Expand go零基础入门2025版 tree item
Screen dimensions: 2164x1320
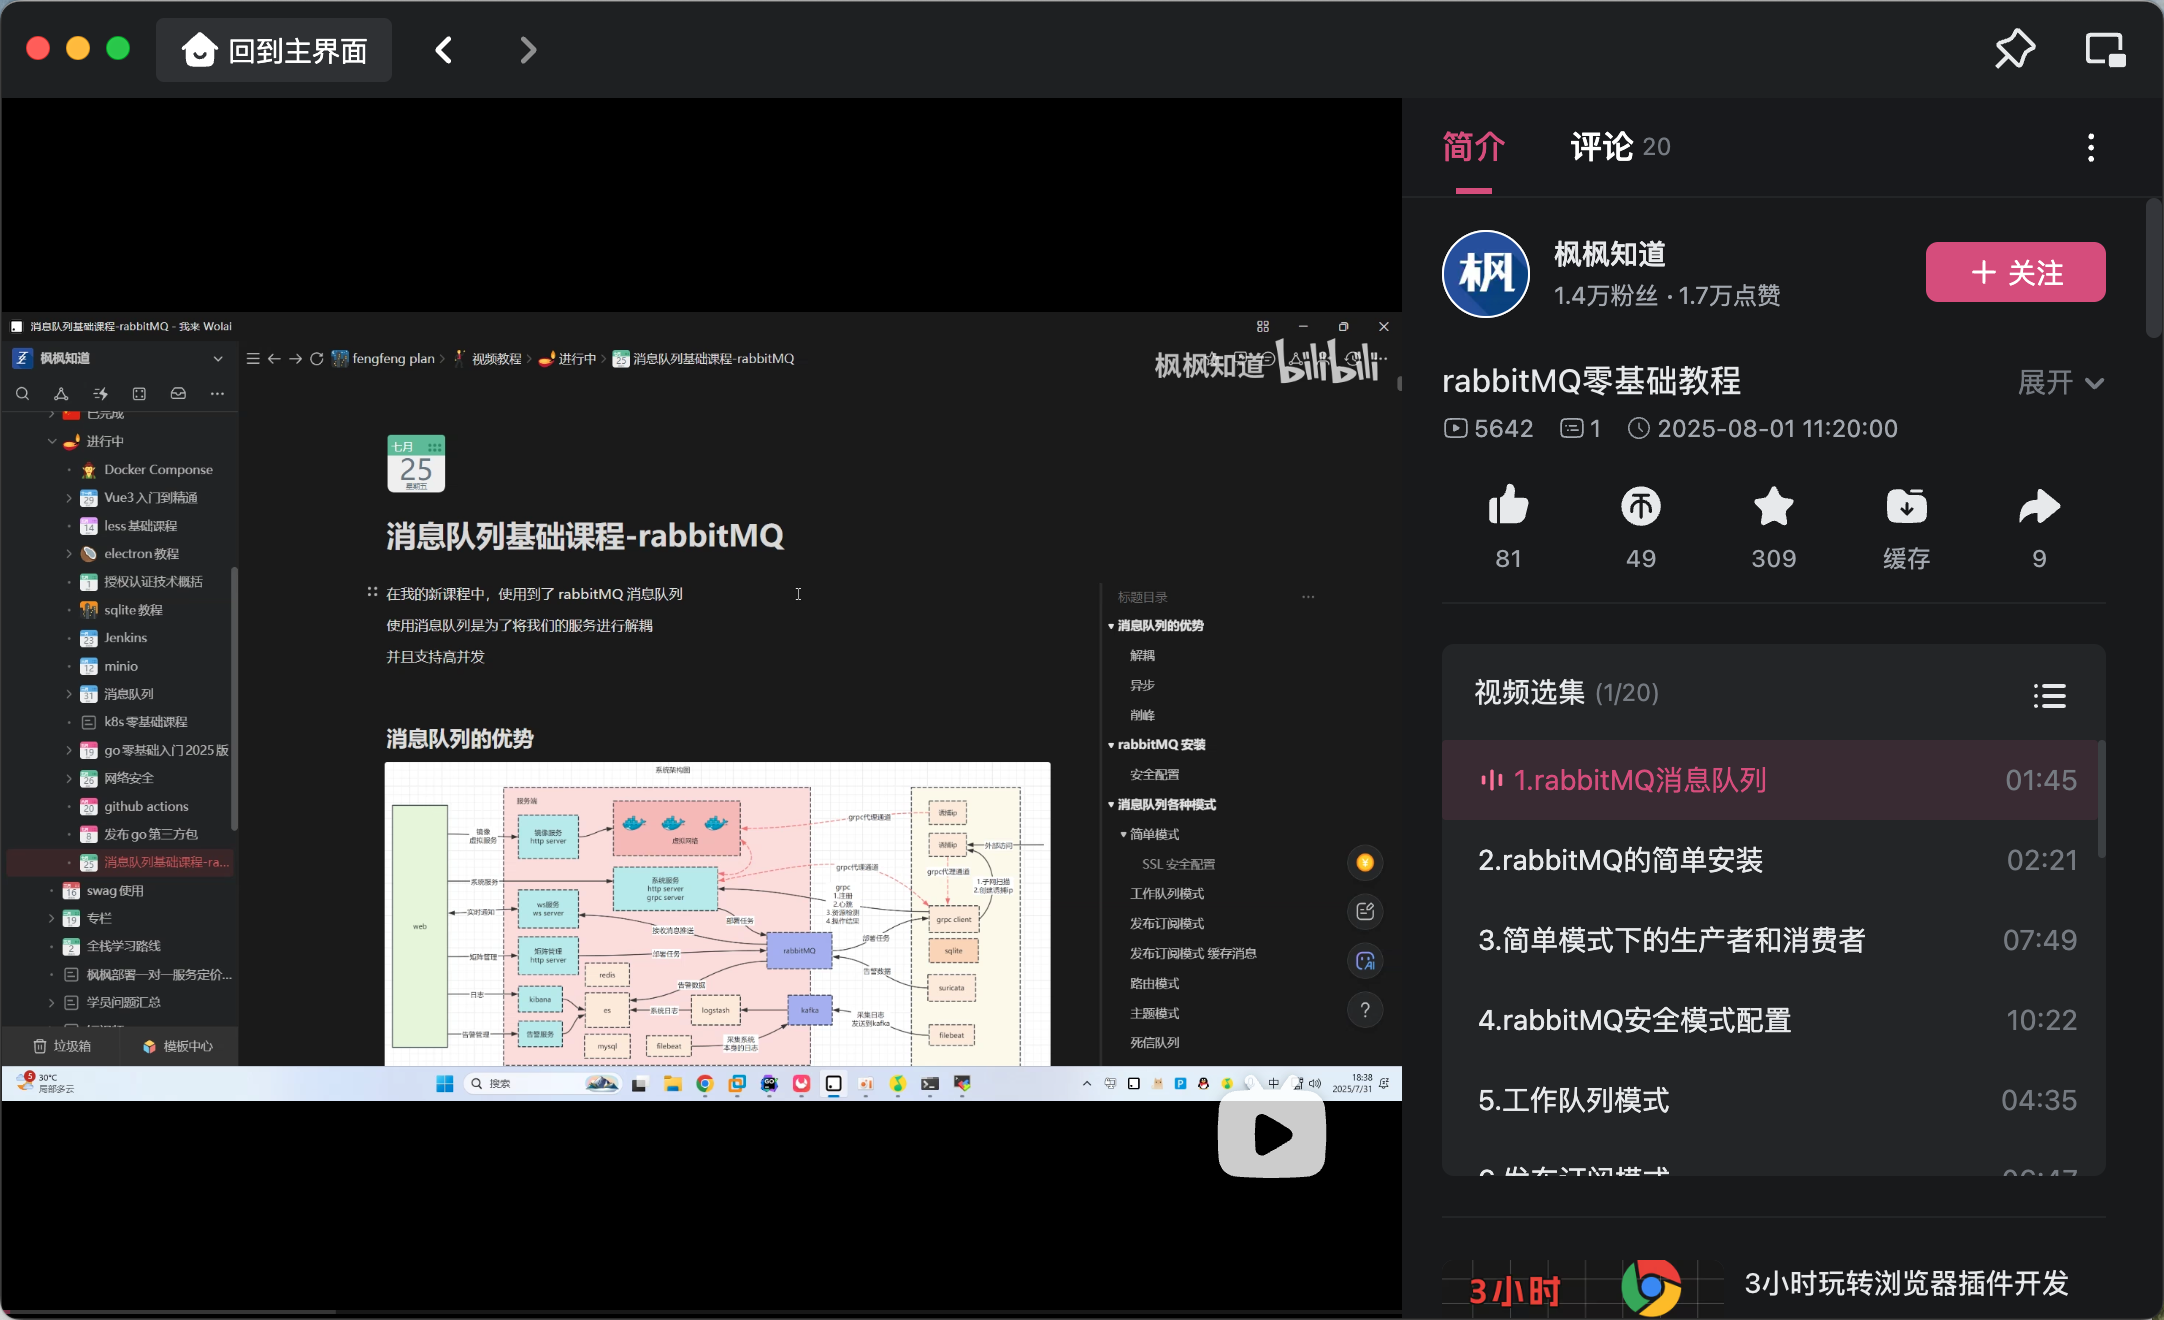coord(69,750)
